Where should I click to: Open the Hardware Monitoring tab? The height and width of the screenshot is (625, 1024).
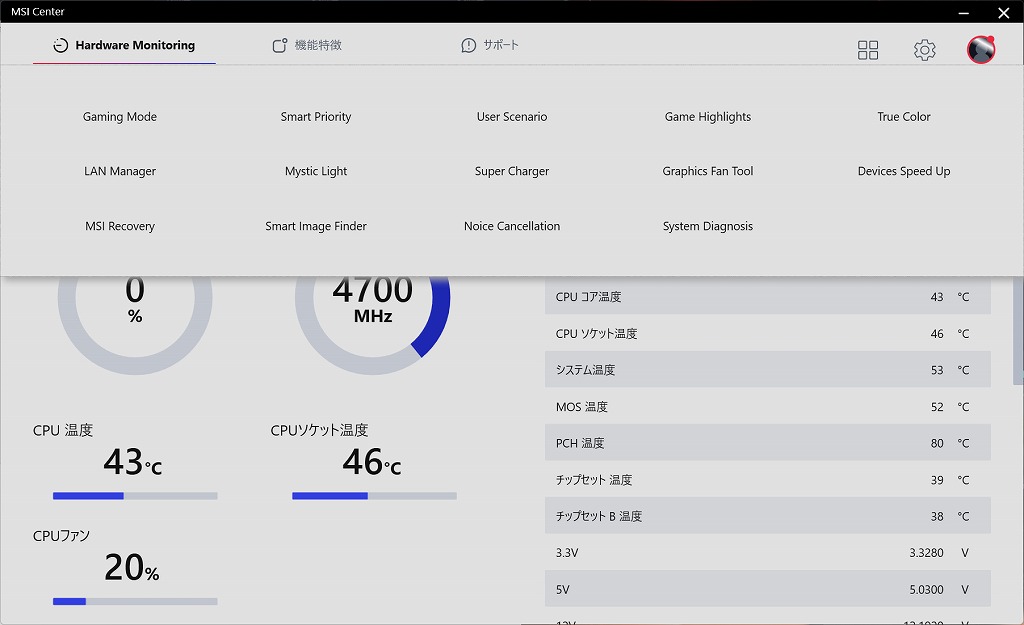tap(124, 45)
